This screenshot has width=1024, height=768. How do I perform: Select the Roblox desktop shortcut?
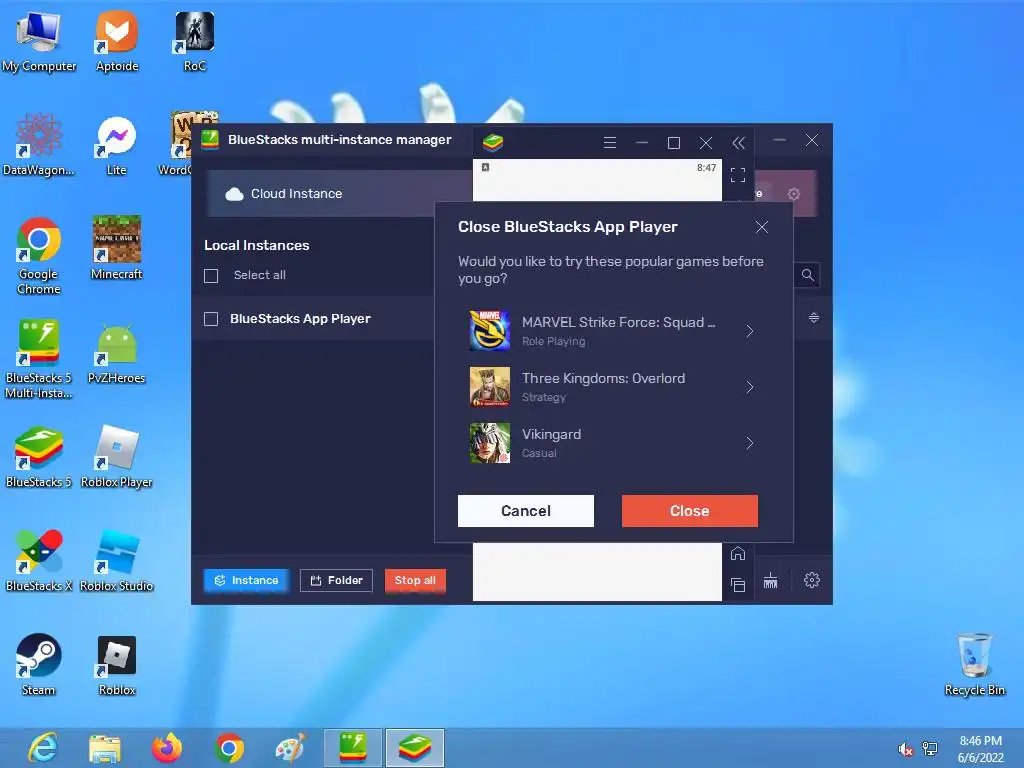117,664
